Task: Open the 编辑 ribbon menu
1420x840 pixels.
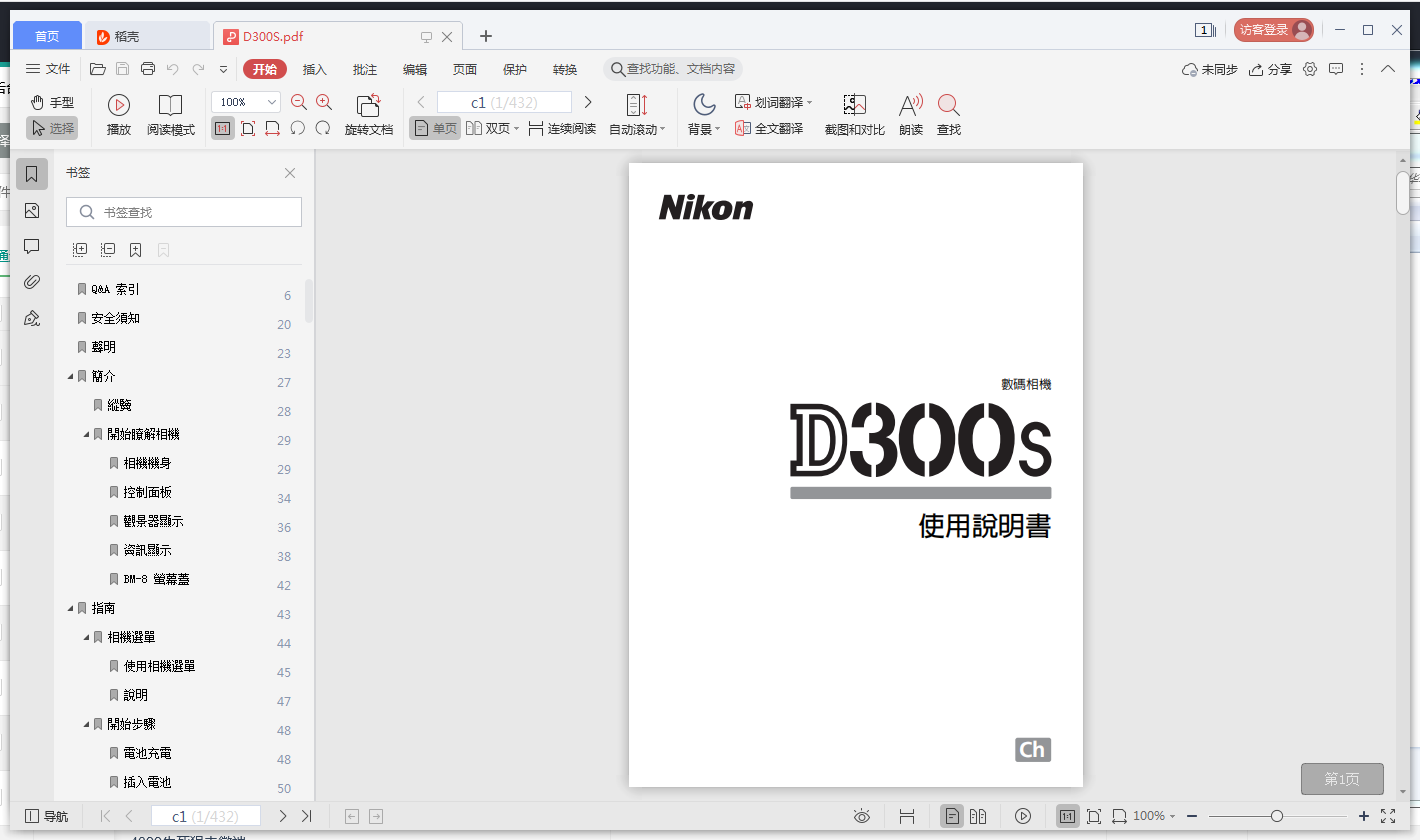Action: click(414, 69)
